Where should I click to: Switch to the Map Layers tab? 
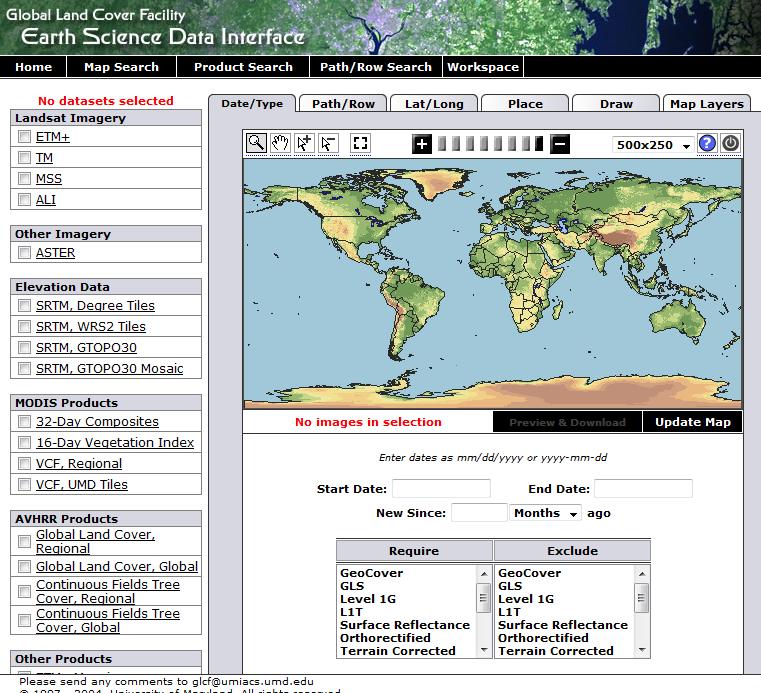[x=707, y=104]
